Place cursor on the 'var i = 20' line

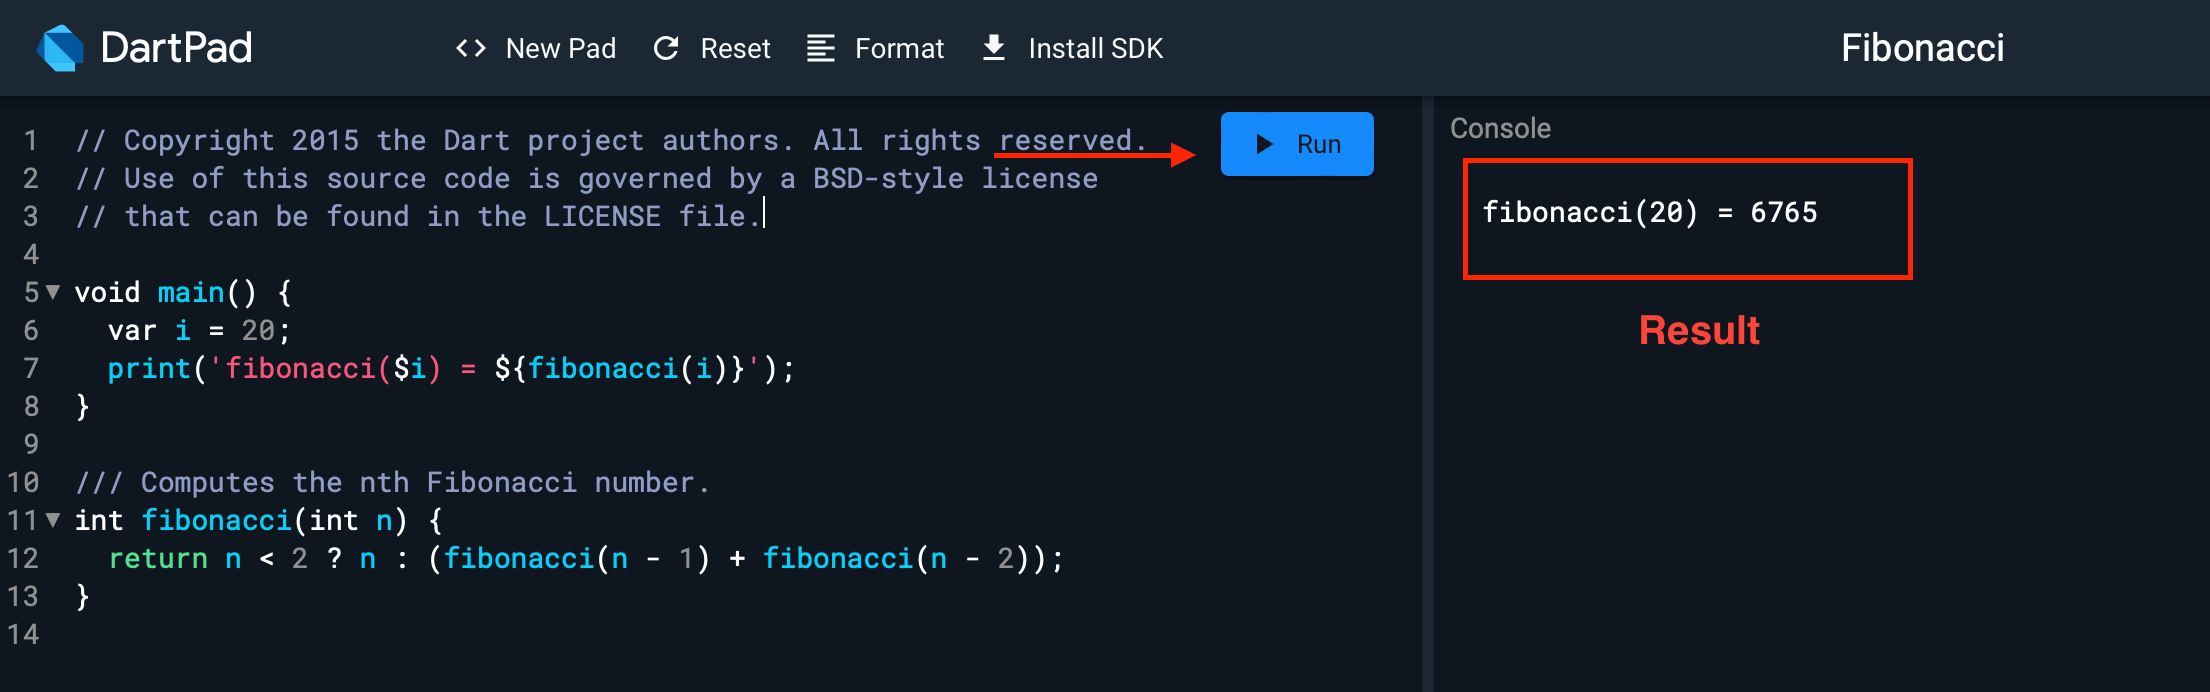198,330
